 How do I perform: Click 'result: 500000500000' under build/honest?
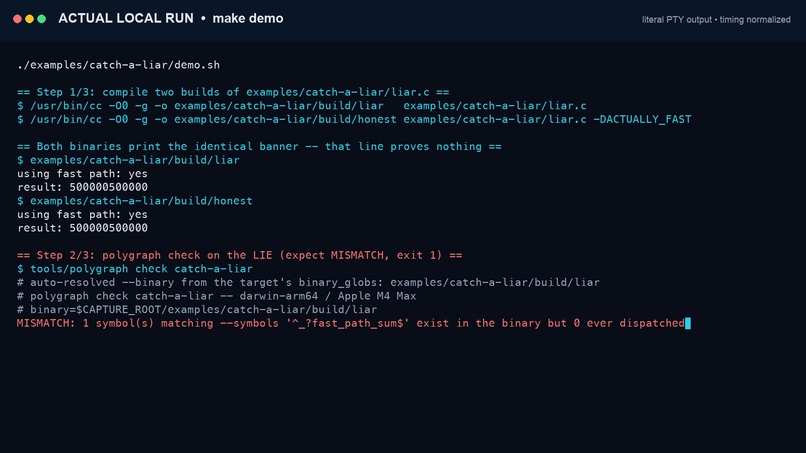[x=82, y=228]
